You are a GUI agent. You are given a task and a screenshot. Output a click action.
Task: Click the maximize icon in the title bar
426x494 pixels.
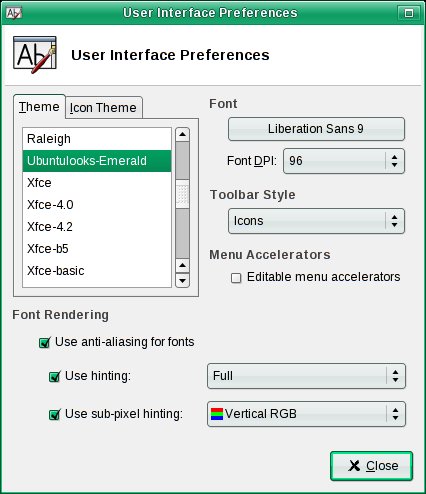[409, 13]
